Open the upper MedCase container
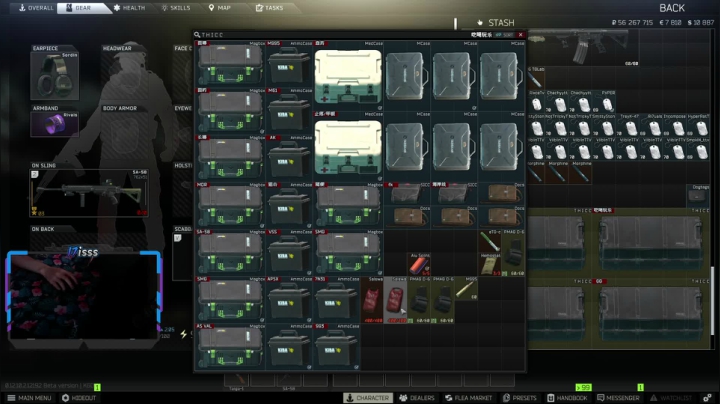 coord(348,75)
